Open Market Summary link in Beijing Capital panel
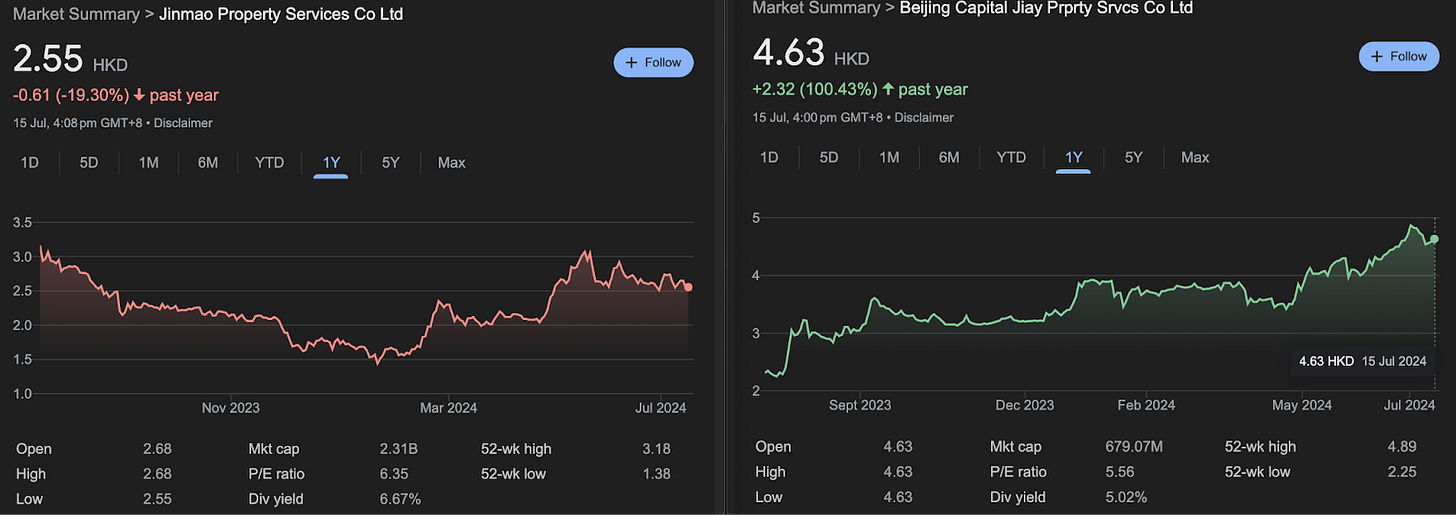This screenshot has width=1456, height=515. coord(816,8)
